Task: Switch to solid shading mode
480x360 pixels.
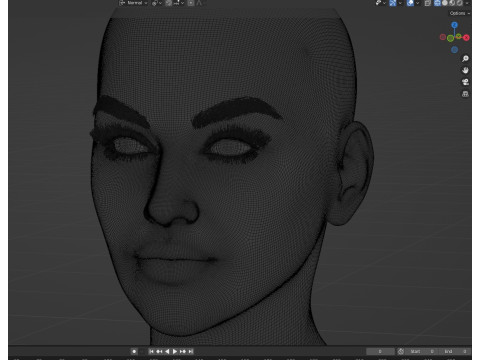Action: coord(445,3)
